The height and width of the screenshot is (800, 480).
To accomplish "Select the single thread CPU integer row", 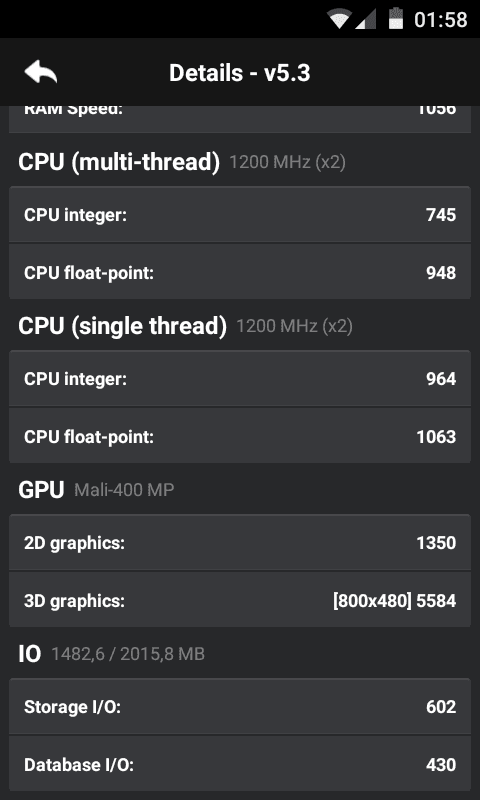I will point(240,379).
